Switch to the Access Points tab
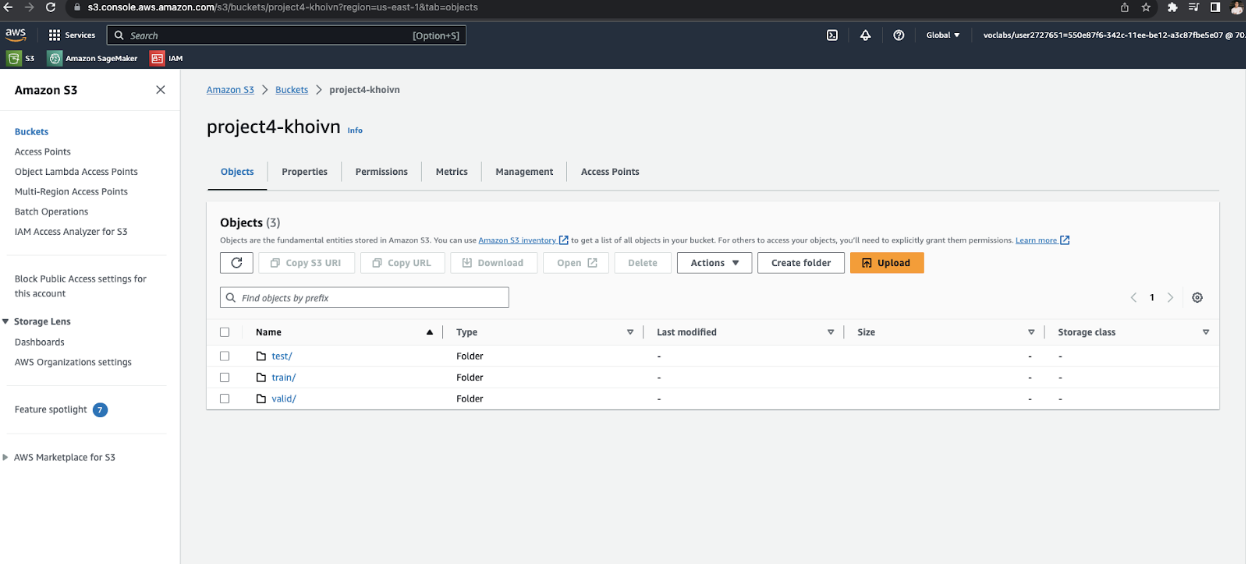 pos(610,172)
